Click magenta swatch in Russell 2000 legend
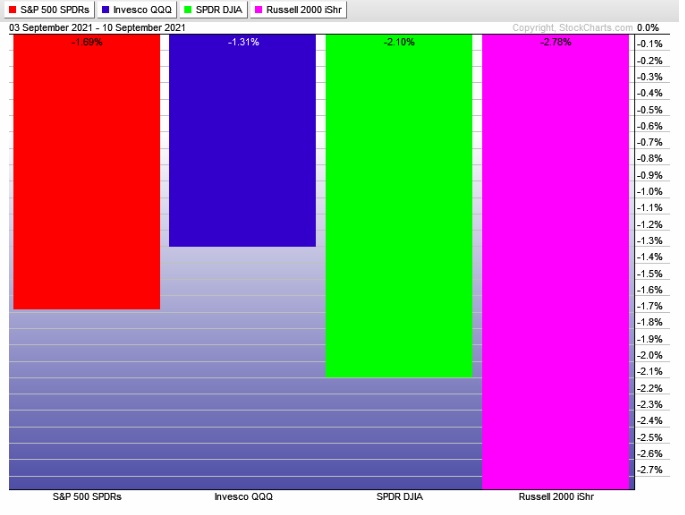The width and height of the screenshot is (685, 515). [x=258, y=10]
